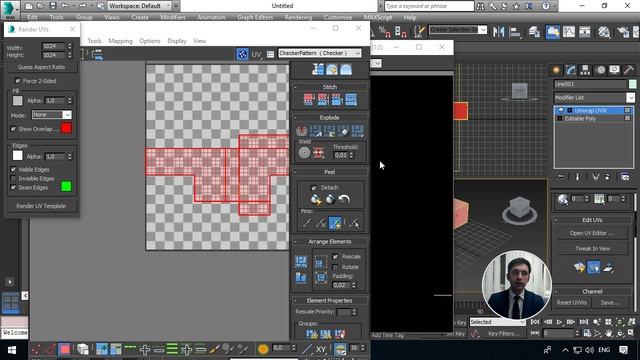Open the View menu in UV editor
This screenshot has width=640, height=360.
click(x=200, y=41)
